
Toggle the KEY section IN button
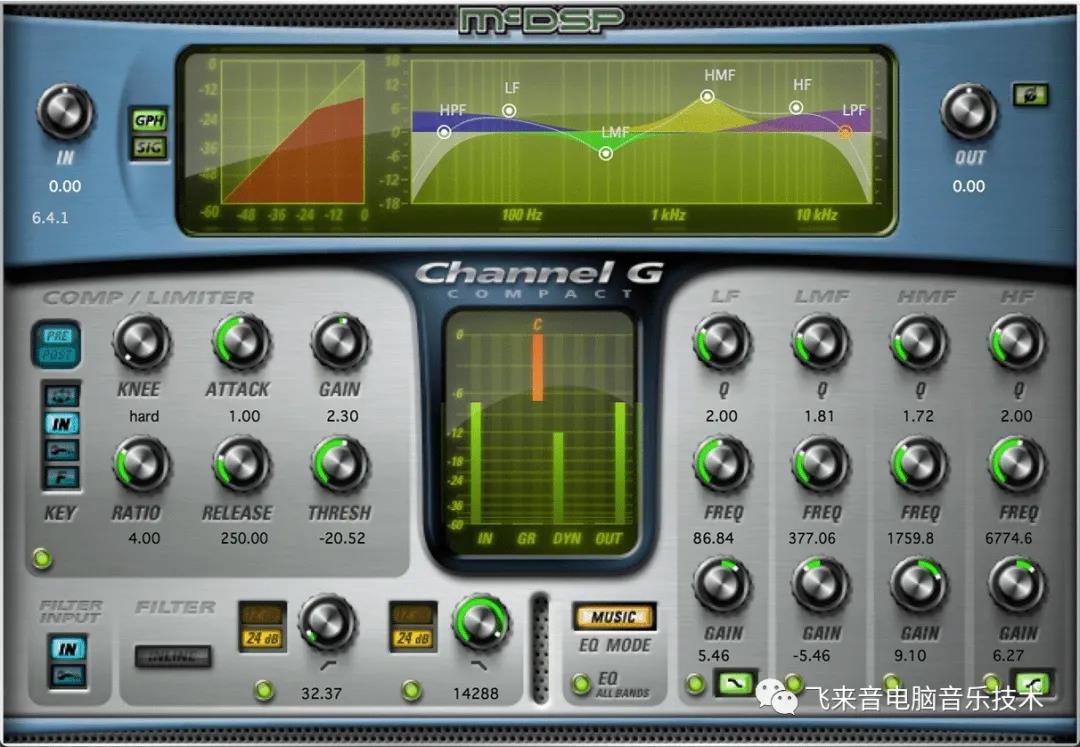pyautogui.click(x=62, y=423)
